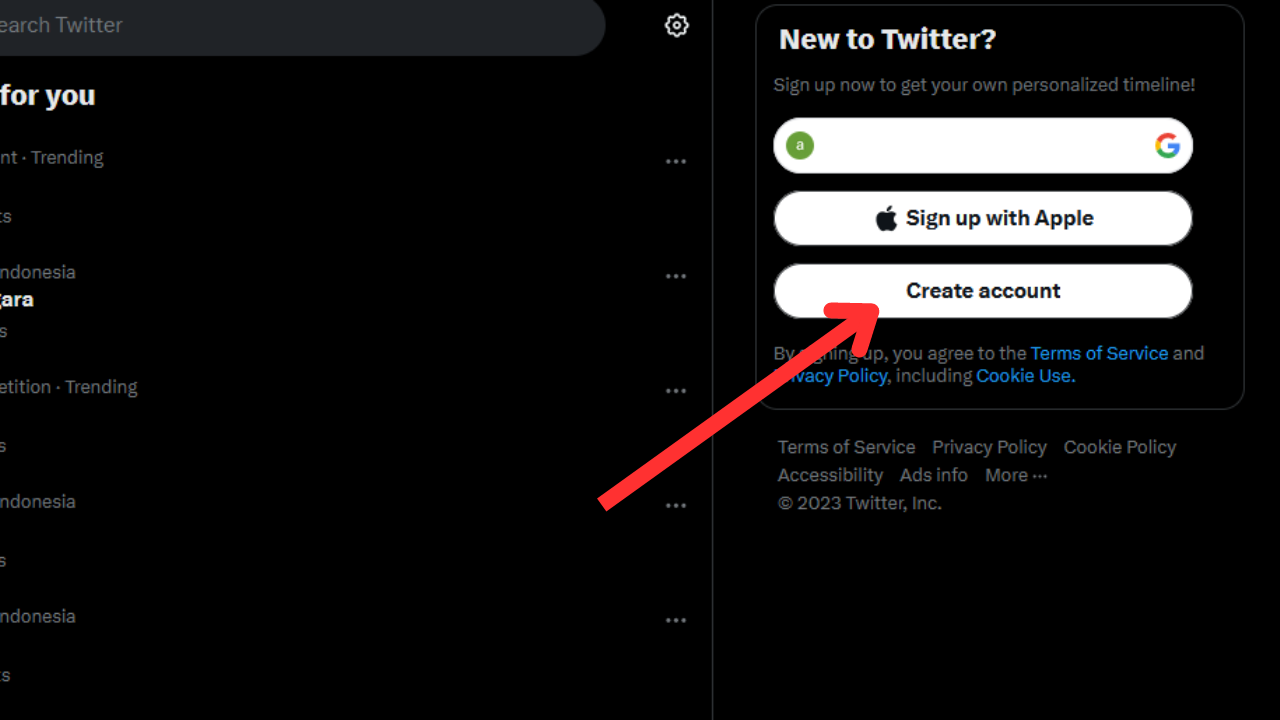This screenshot has height=720, width=1280.
Task: Focus the Search Twitter field
Action: (x=300, y=25)
